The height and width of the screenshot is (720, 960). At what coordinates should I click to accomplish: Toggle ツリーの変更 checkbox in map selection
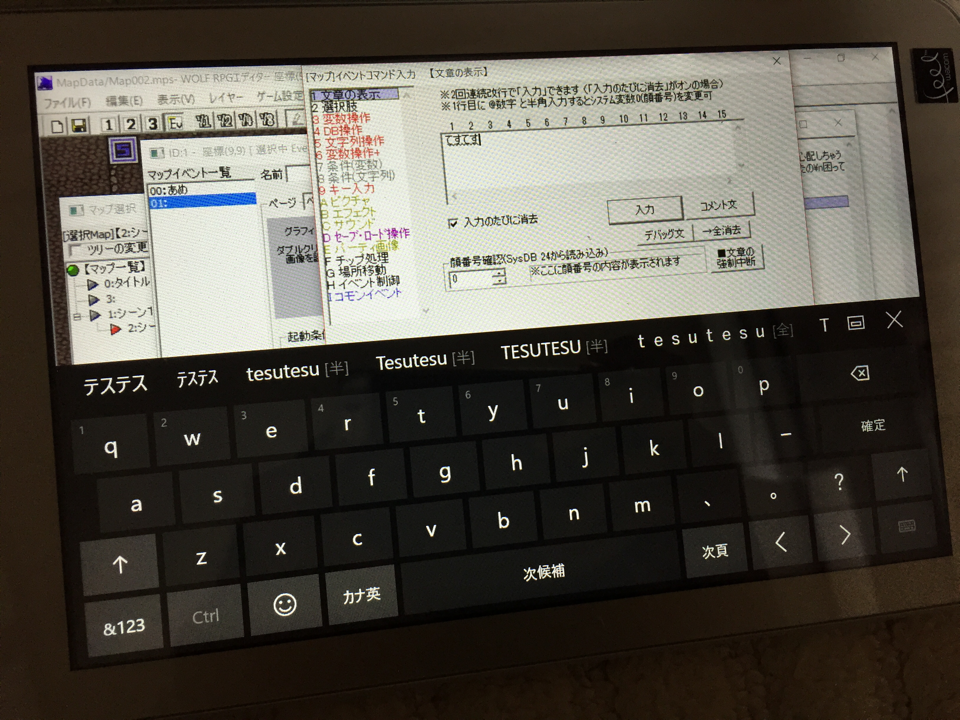[x=76, y=251]
